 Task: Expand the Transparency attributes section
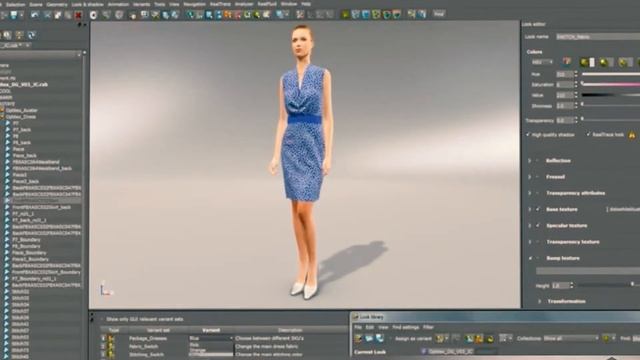coord(530,193)
